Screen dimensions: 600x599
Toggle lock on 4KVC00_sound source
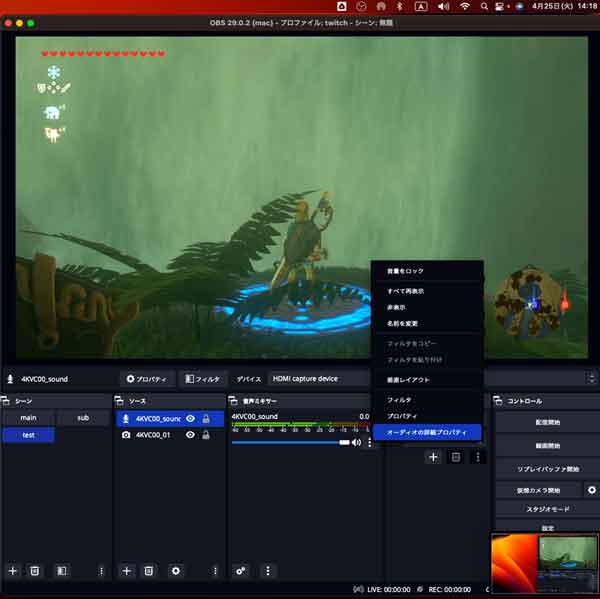[206, 418]
